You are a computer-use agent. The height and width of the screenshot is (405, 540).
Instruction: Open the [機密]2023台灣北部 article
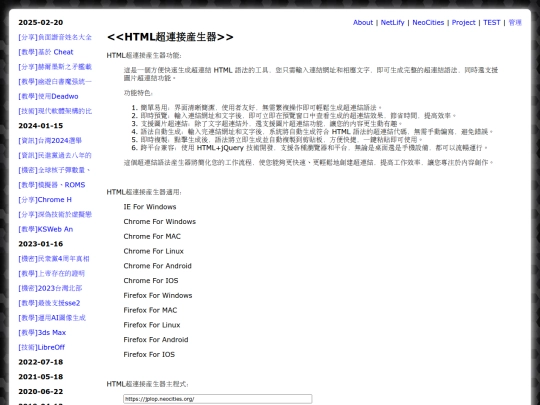tap(50, 288)
